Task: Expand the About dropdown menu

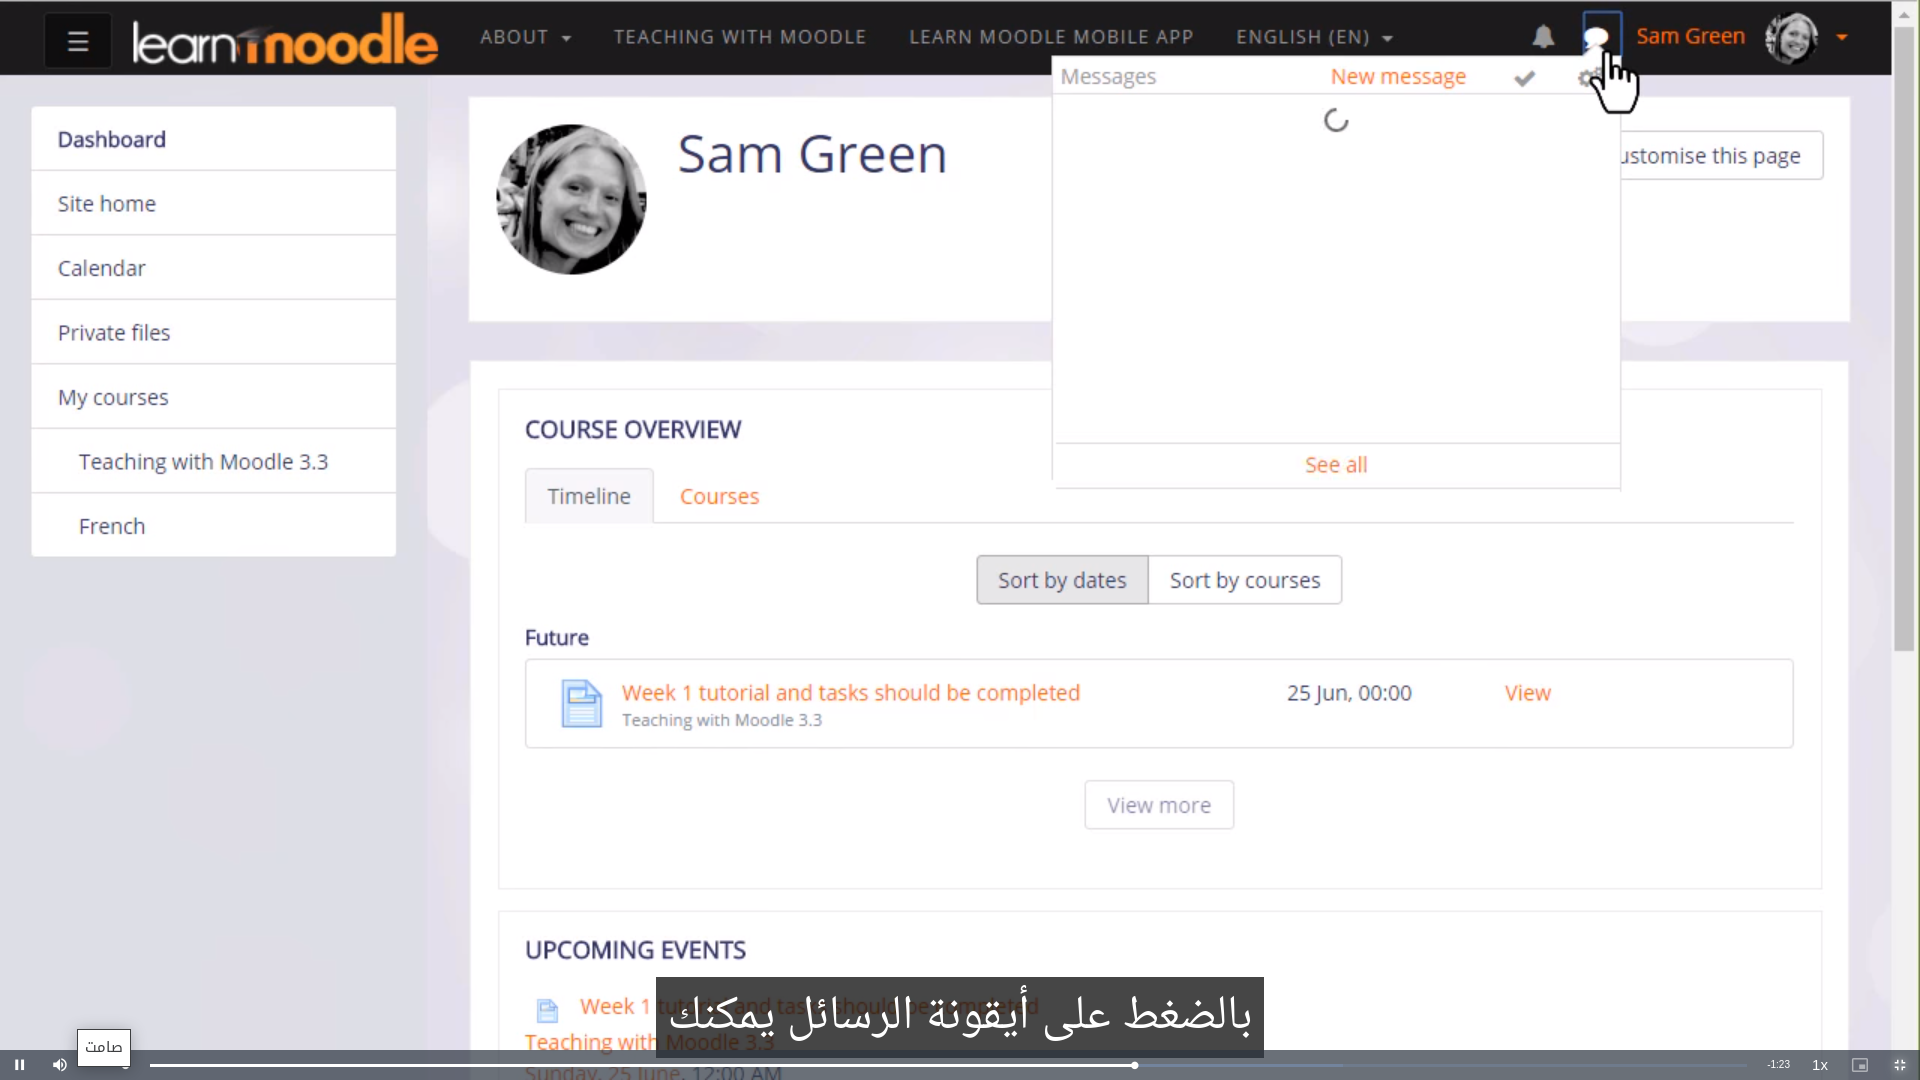Action: pyautogui.click(x=525, y=37)
